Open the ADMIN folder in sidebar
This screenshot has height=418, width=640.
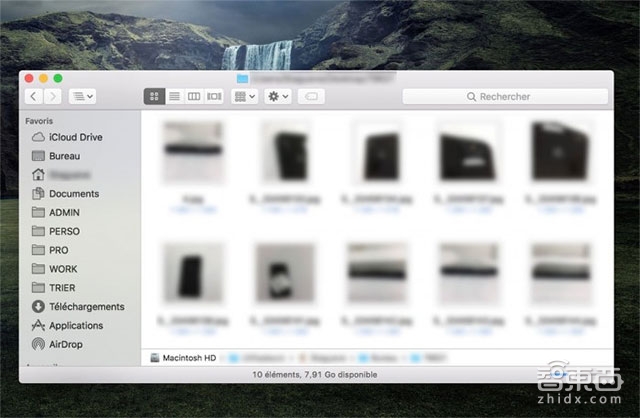[x=64, y=213]
